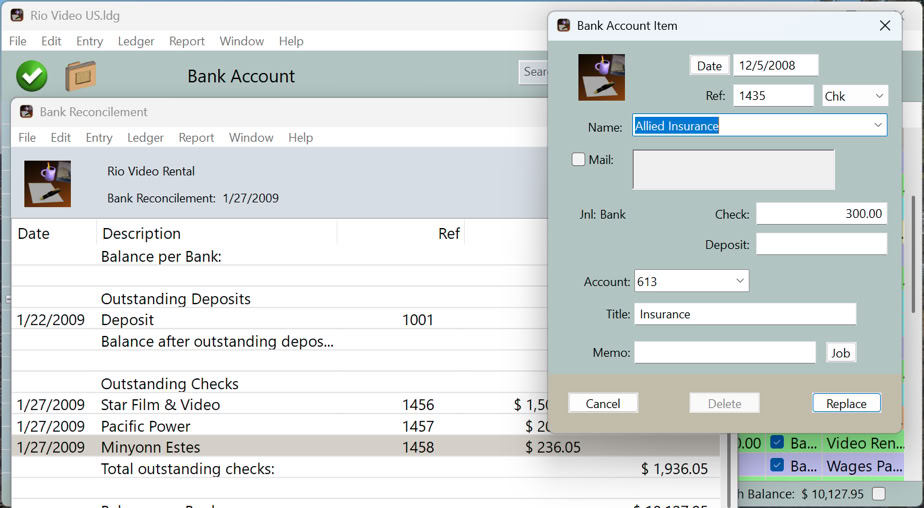Click the Check amount field showing 300.00
Image resolution: width=924 pixels, height=508 pixels.
tap(821, 213)
